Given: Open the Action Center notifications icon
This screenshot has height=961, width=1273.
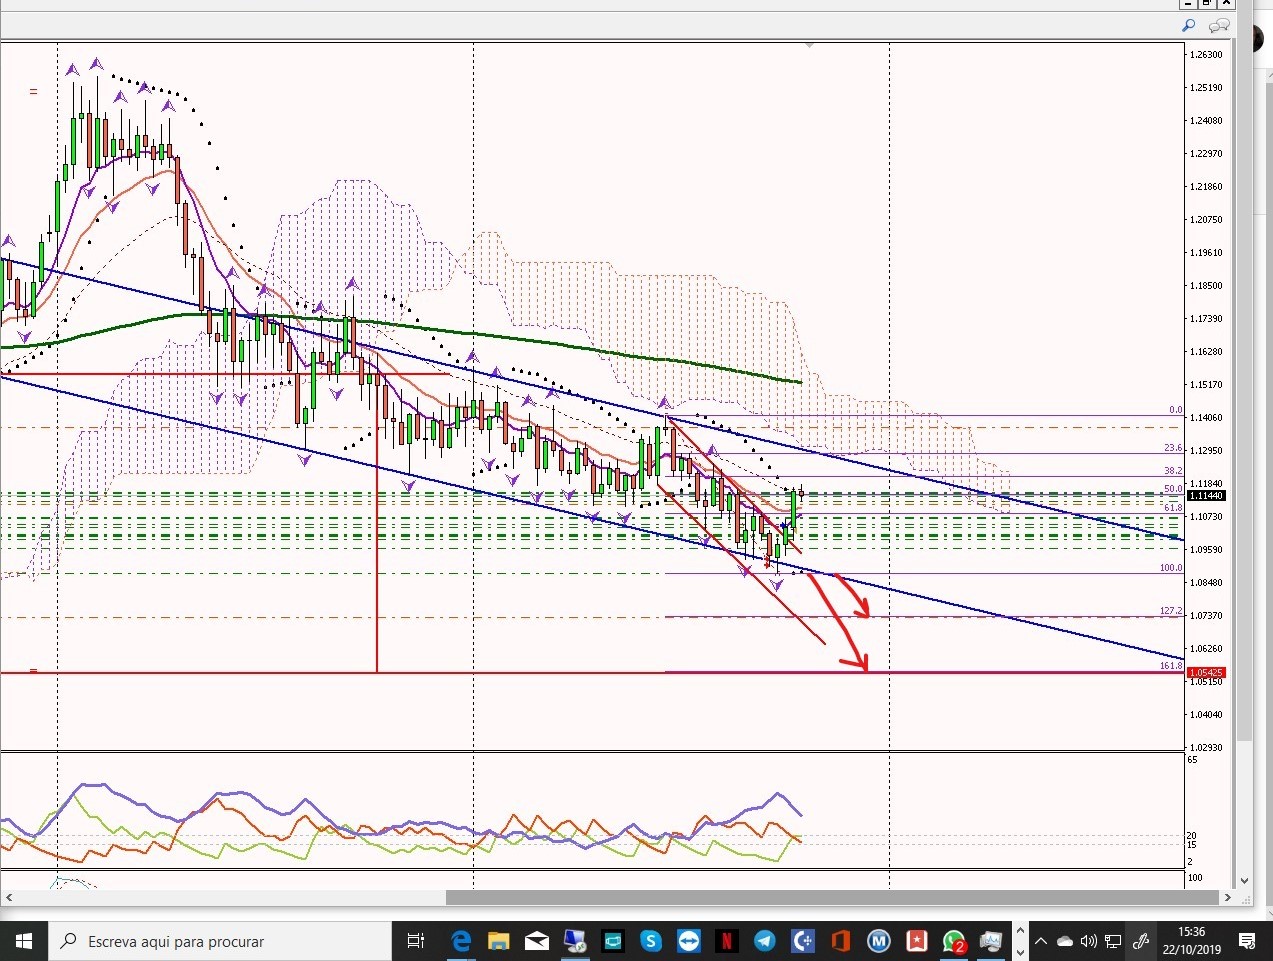Looking at the screenshot, I should coord(1247,941).
